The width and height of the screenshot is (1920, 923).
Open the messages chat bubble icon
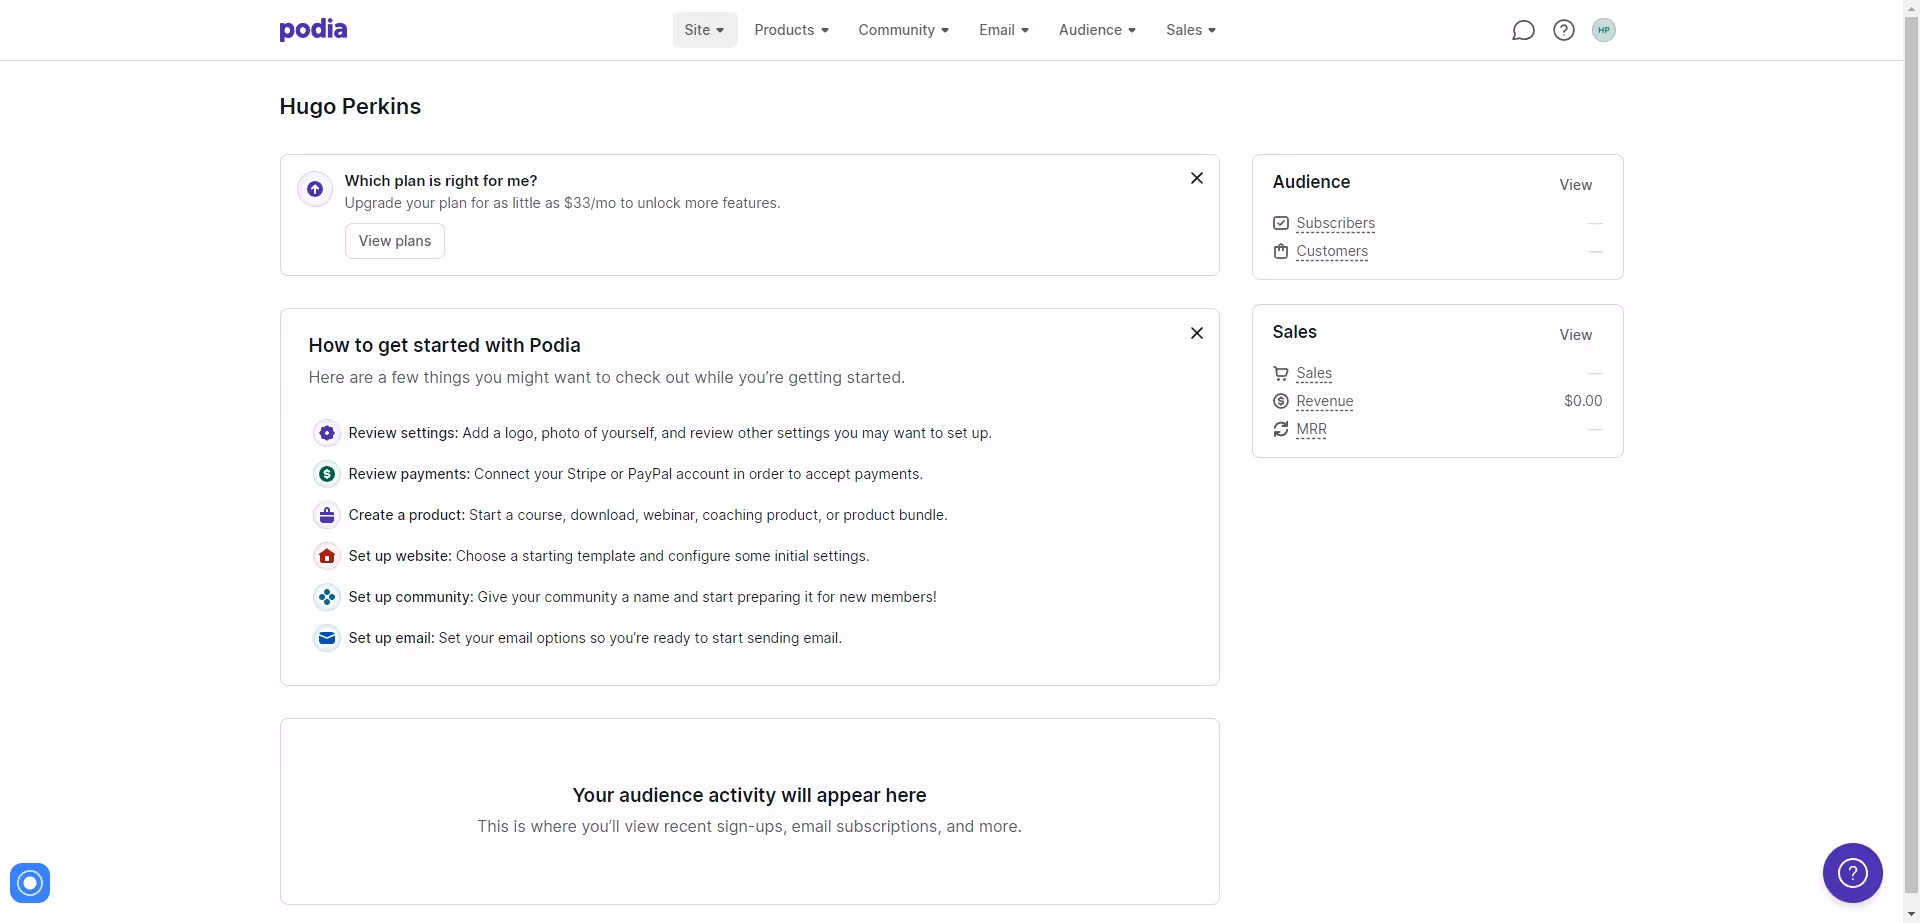point(1523,30)
